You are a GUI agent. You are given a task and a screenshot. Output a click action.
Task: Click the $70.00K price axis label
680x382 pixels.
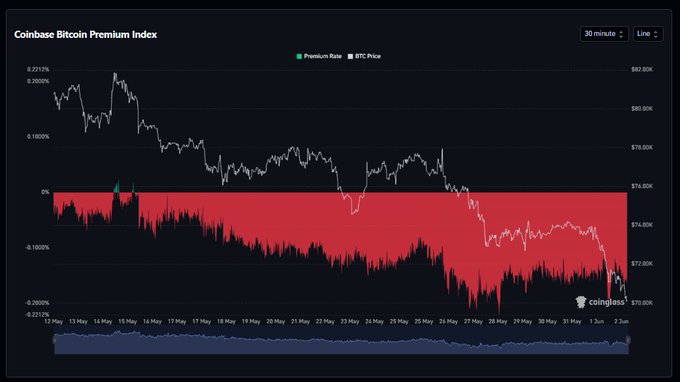[642, 303]
